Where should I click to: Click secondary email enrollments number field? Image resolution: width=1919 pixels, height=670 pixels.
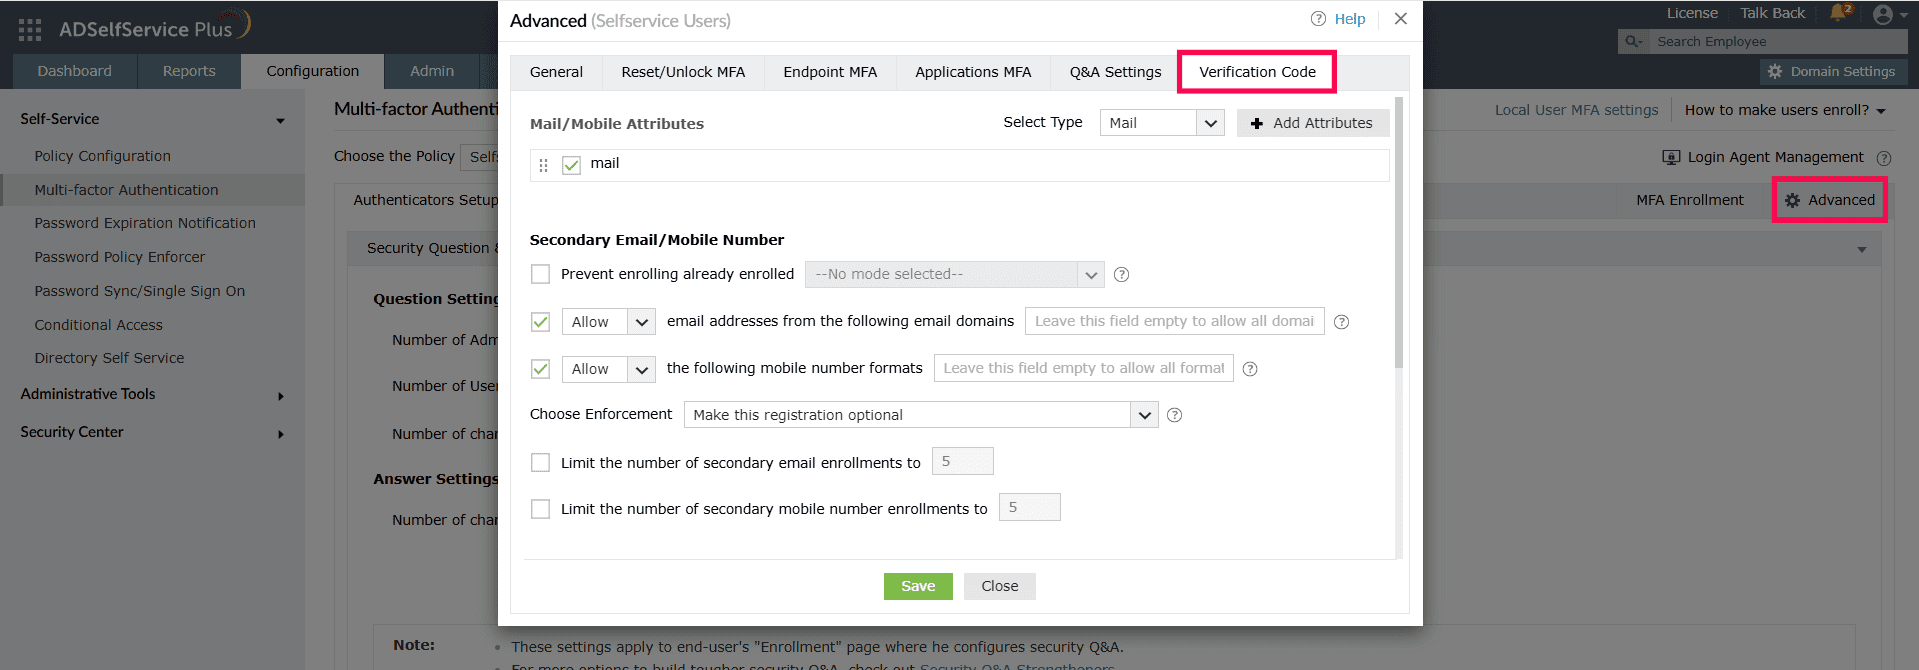coord(962,461)
